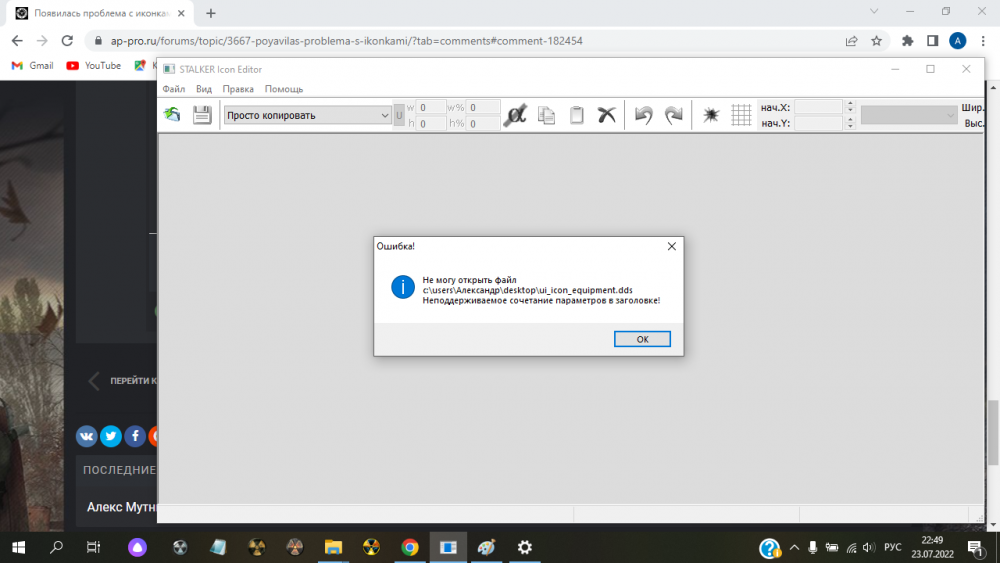The image size is (1000, 563).
Task: Click the paste clipboard icon
Action: 576,115
